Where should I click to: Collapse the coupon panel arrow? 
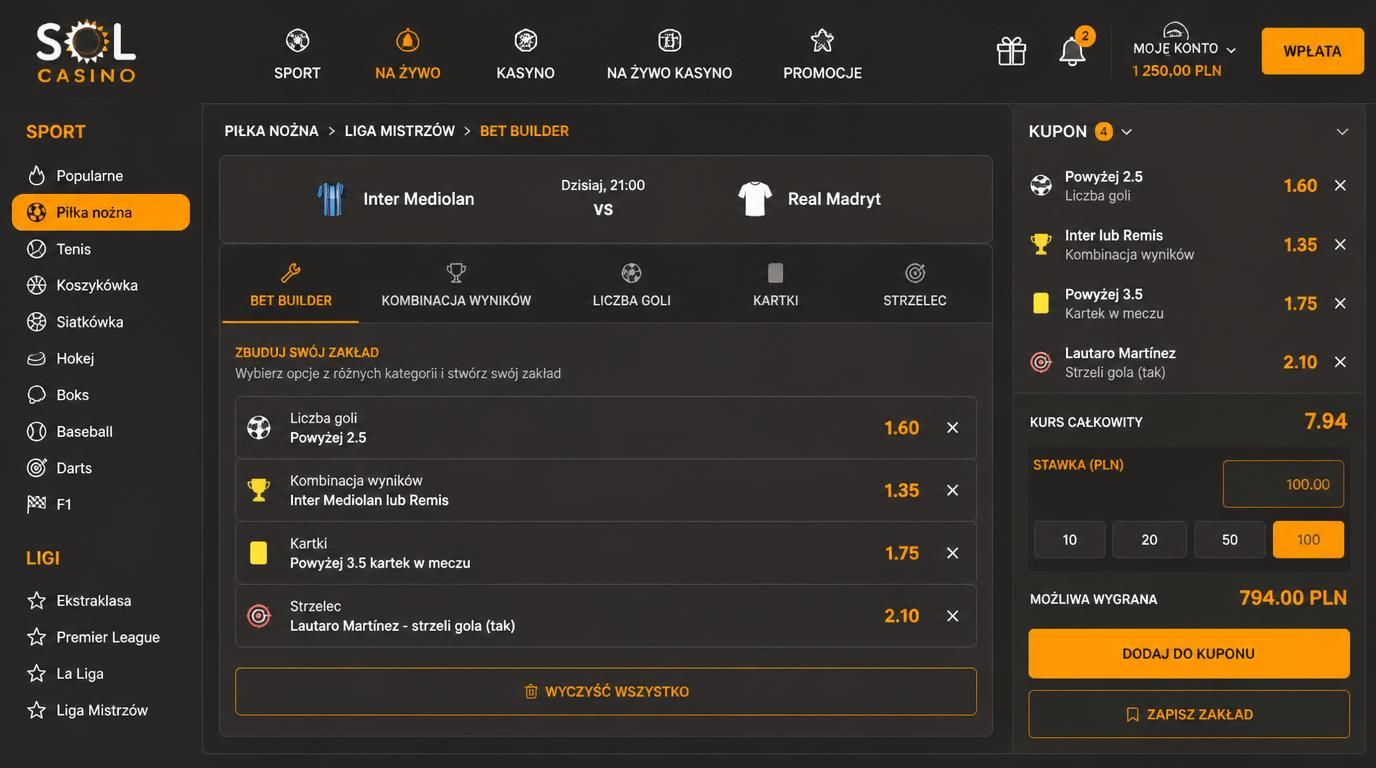(1342, 132)
